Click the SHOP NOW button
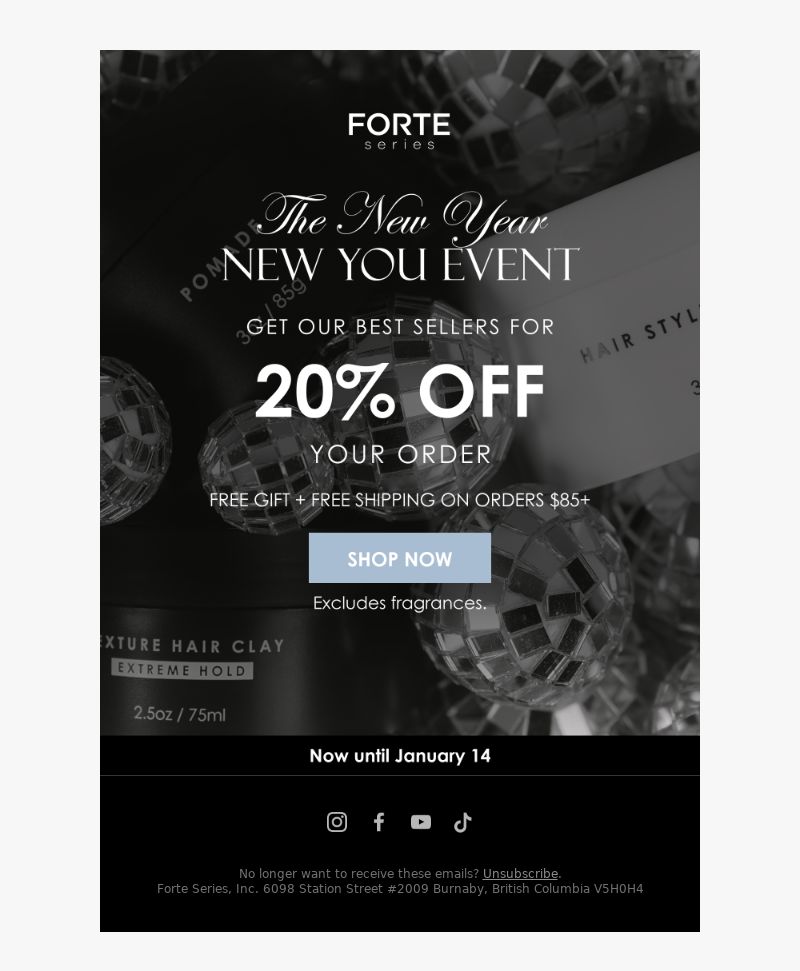 pos(400,558)
